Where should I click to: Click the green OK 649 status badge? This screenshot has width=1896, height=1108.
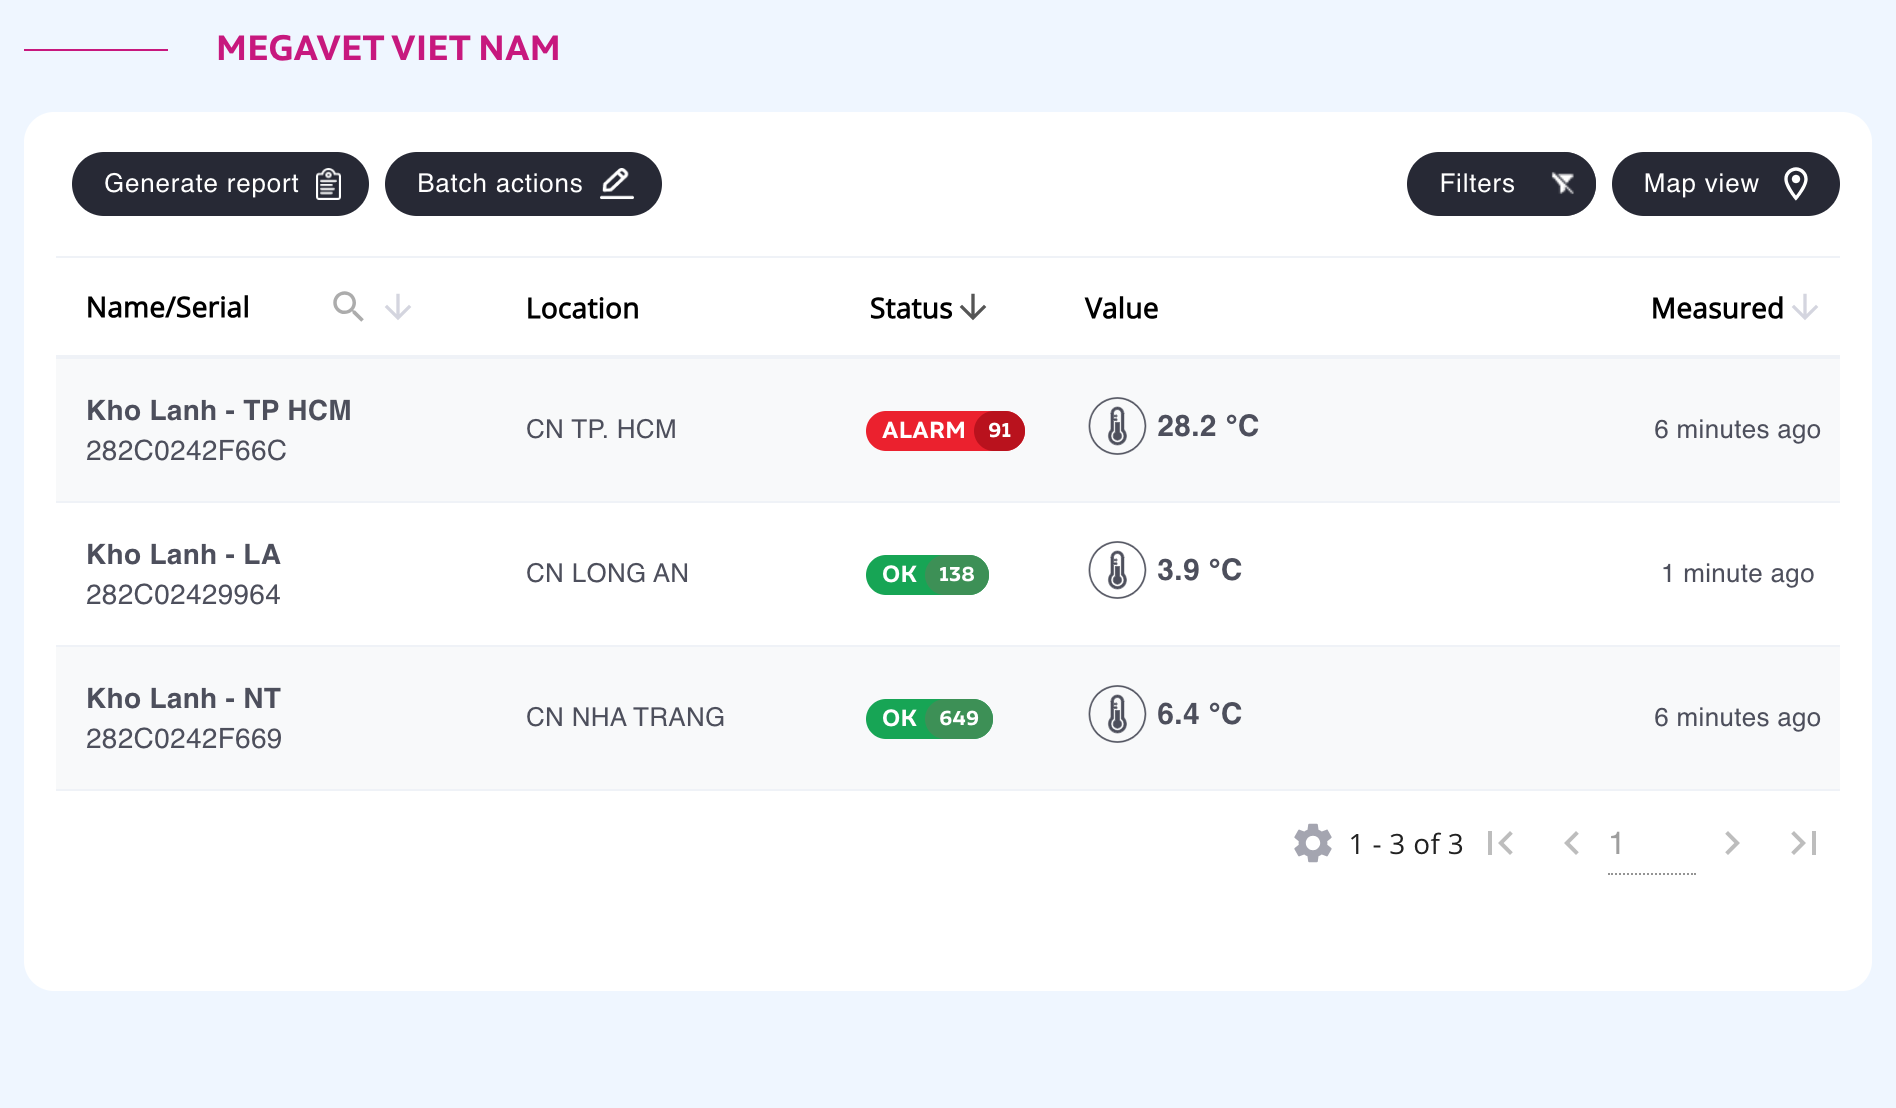click(x=929, y=718)
